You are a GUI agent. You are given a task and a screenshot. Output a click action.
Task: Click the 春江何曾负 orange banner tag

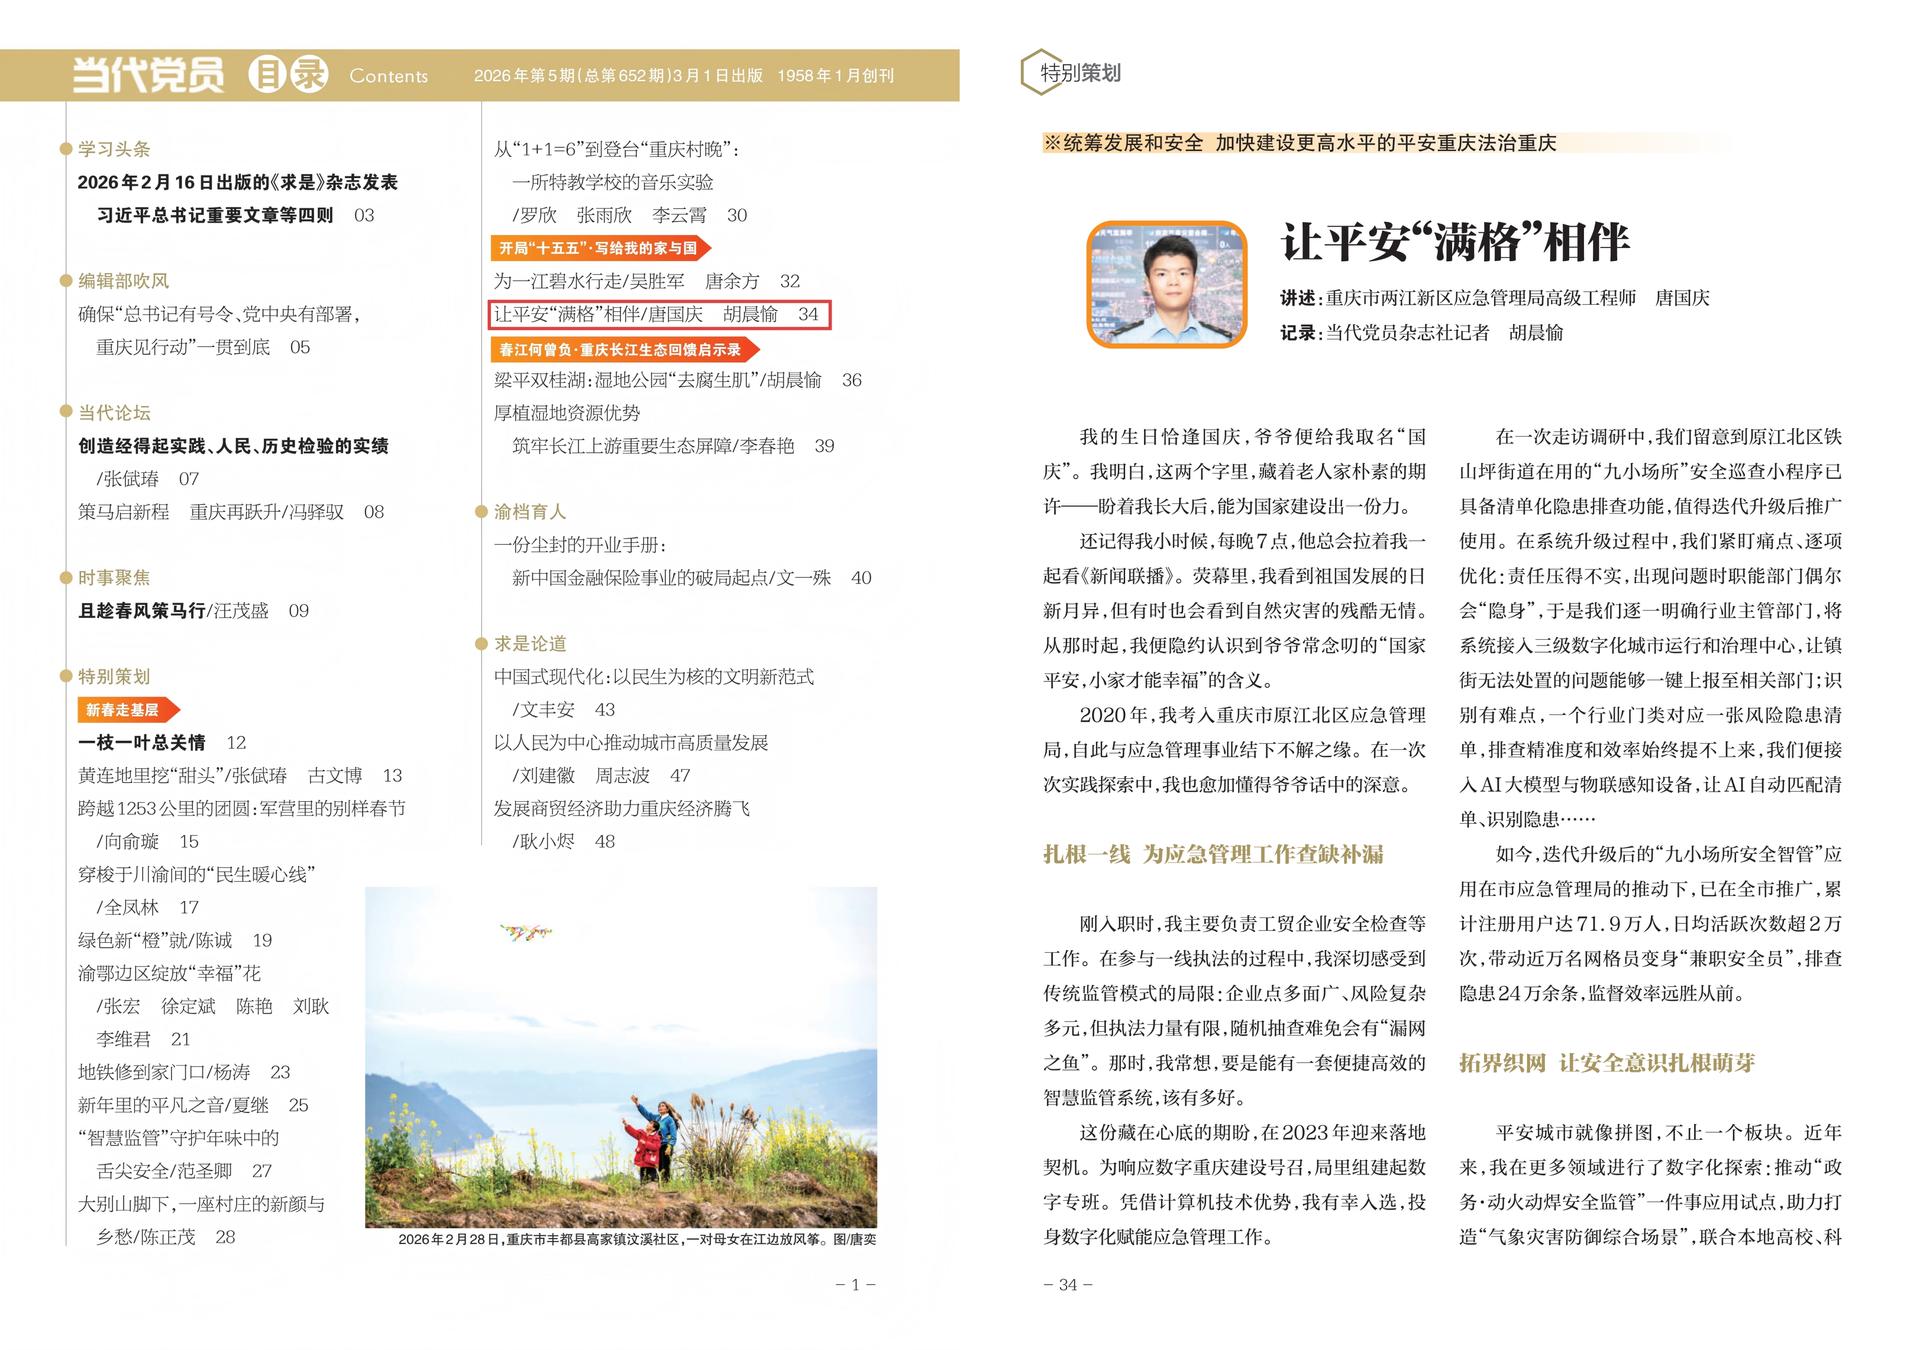pos(624,349)
